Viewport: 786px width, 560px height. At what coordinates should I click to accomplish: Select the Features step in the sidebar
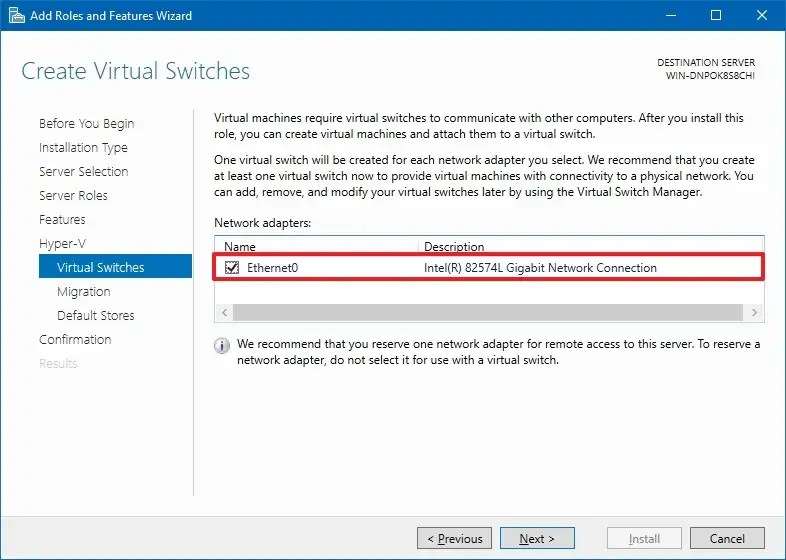pyautogui.click(x=62, y=220)
